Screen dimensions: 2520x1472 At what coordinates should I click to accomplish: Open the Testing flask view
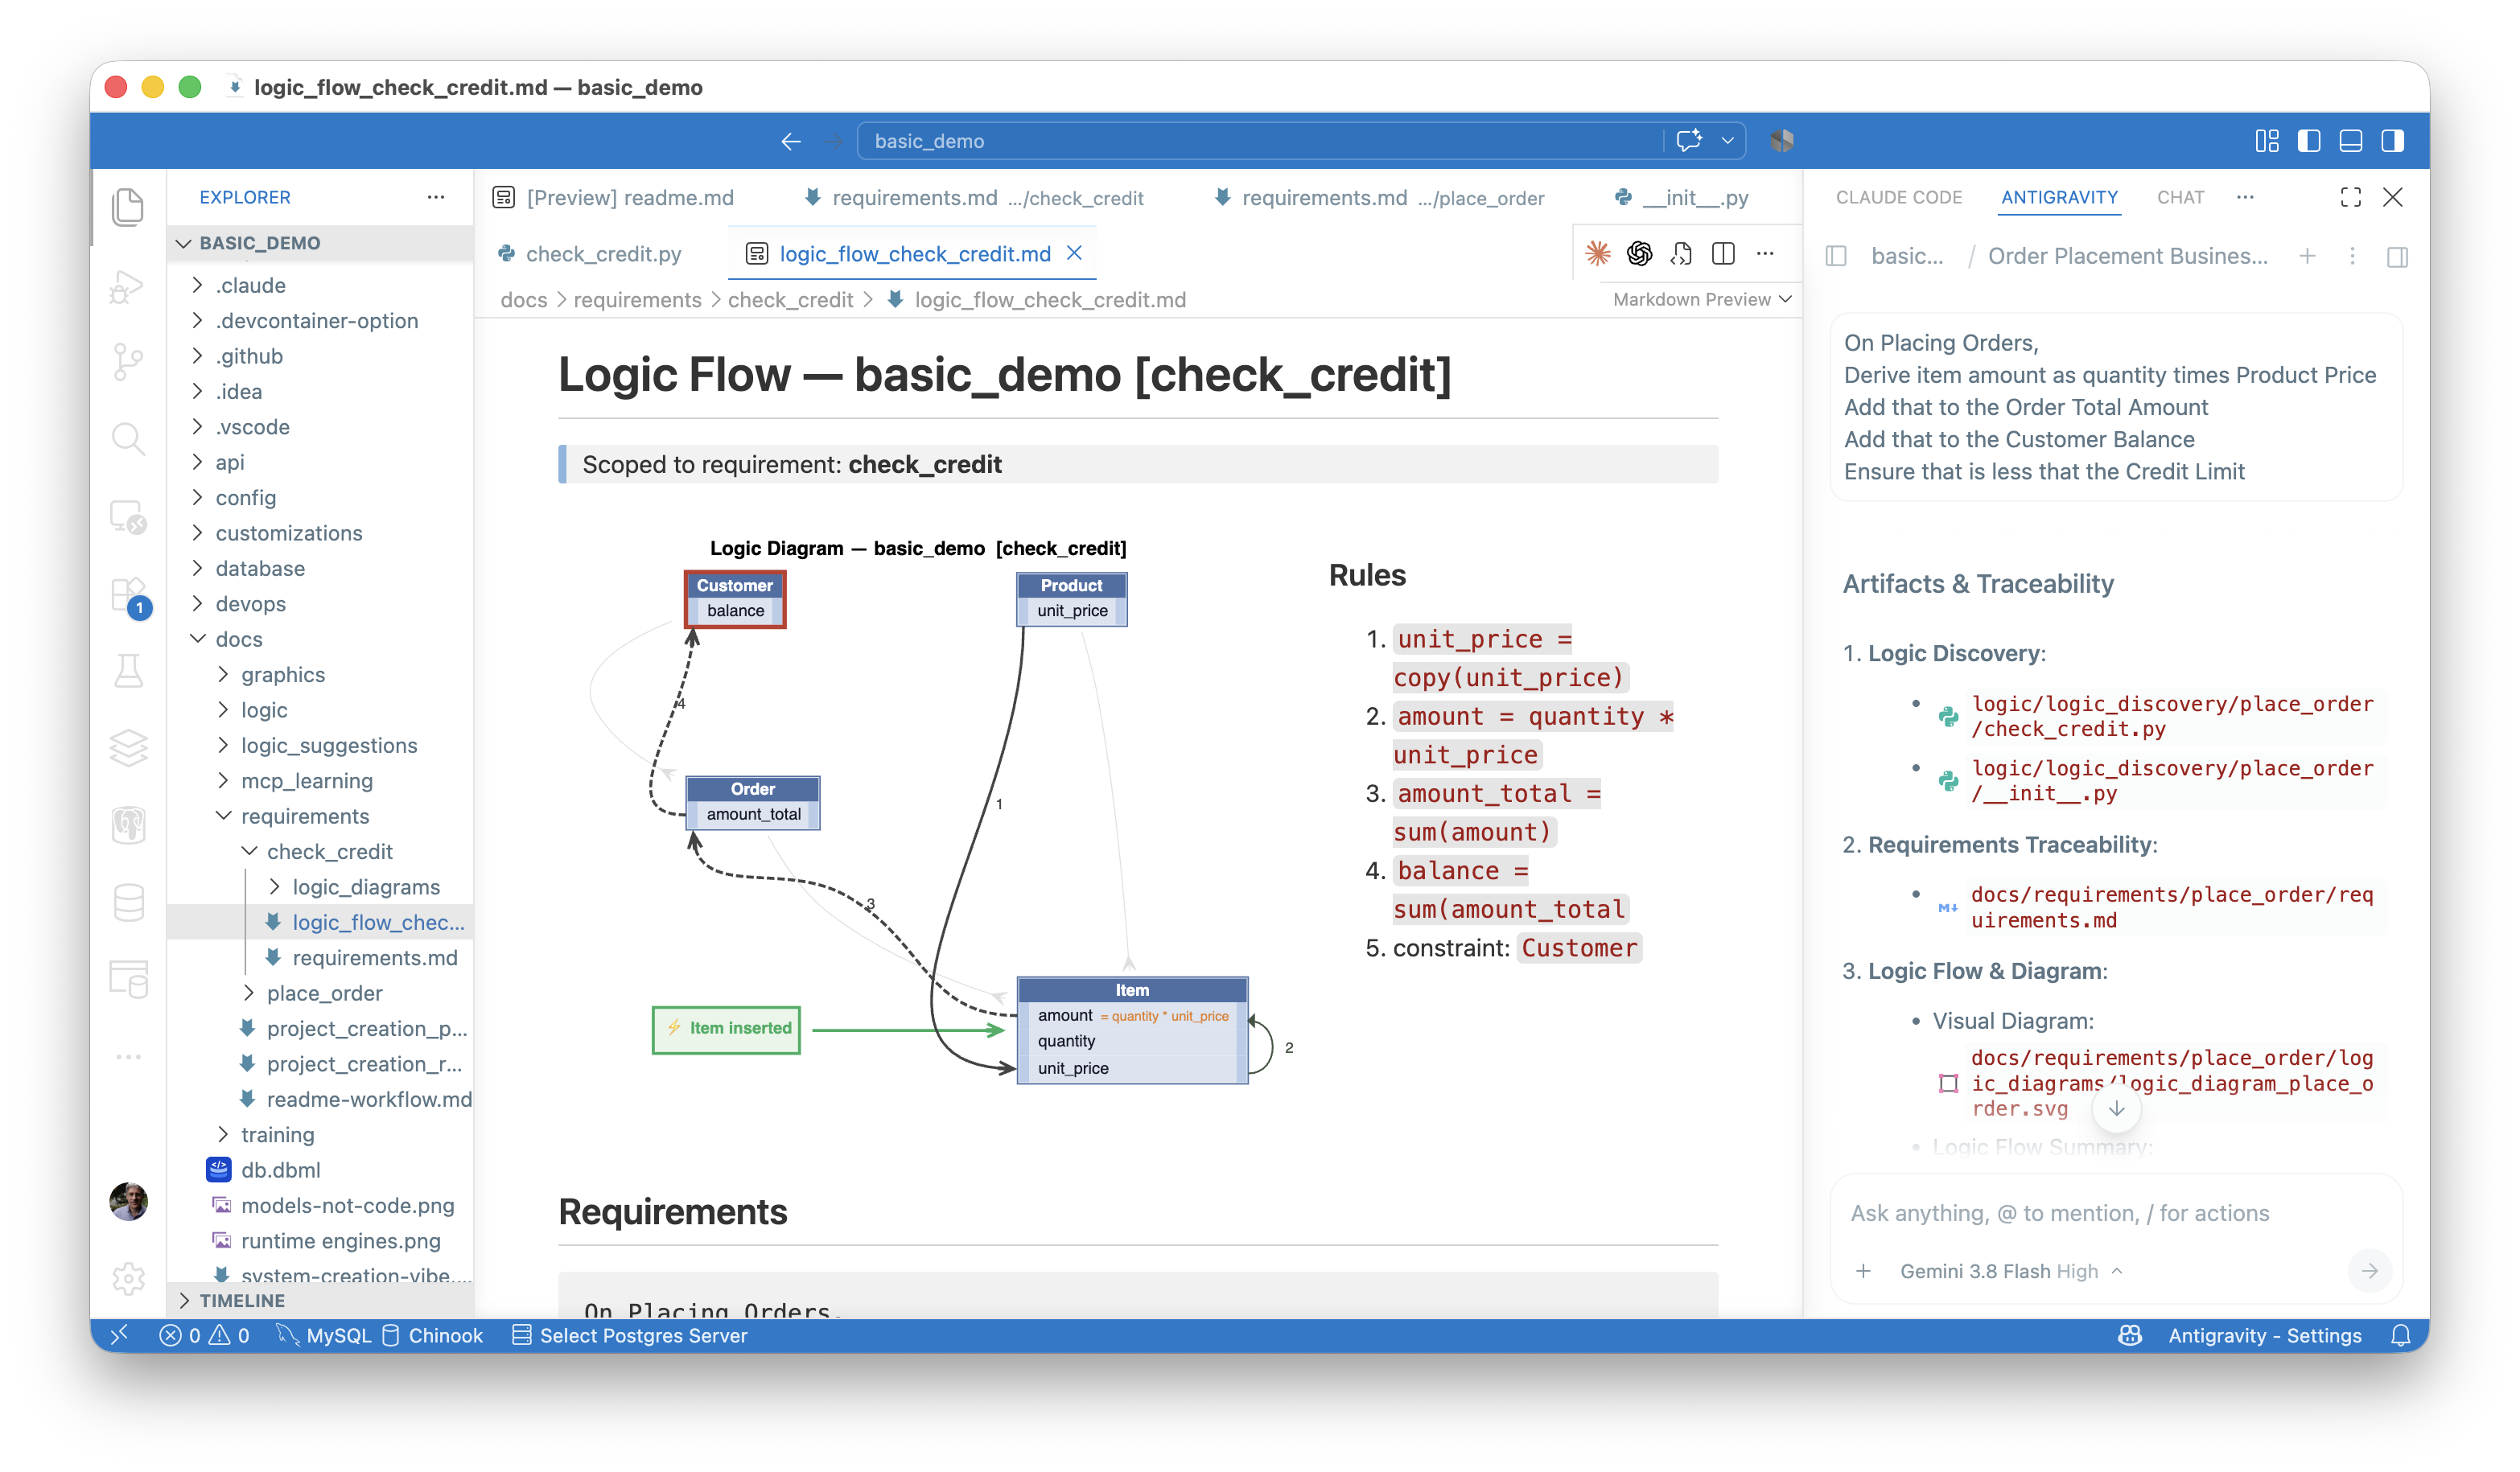(x=128, y=671)
